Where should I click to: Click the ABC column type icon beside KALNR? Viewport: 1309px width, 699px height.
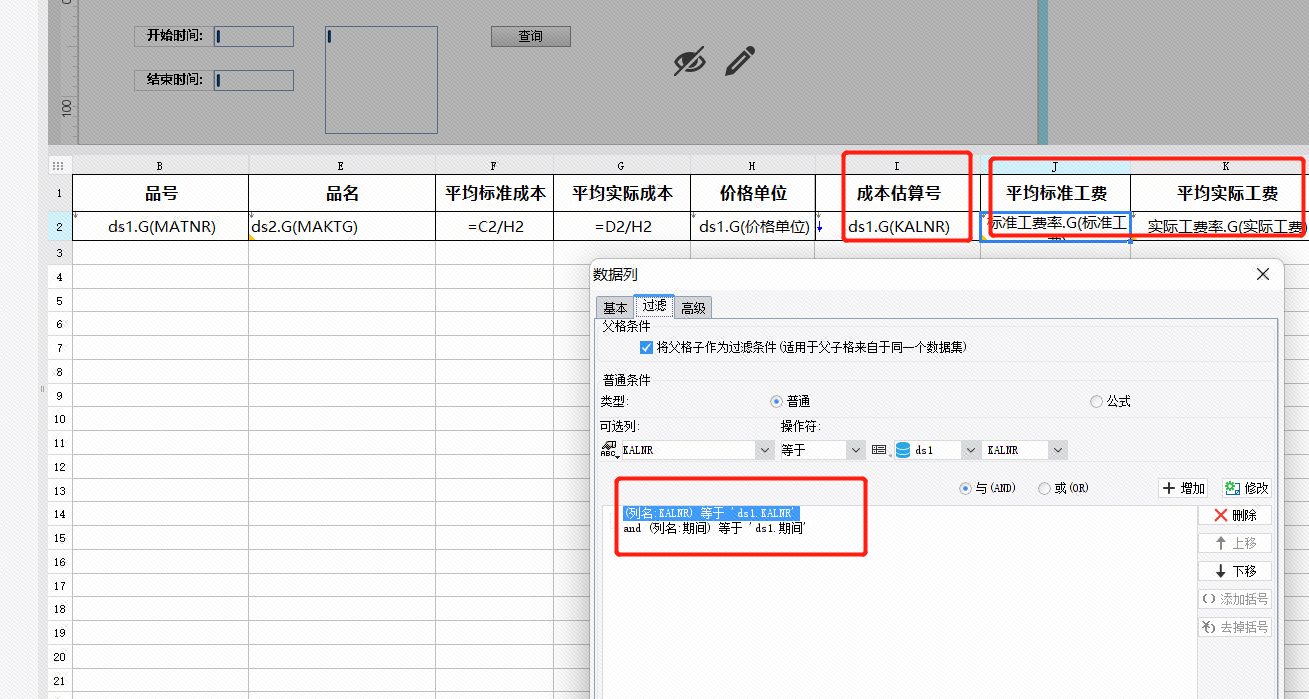[x=609, y=451]
